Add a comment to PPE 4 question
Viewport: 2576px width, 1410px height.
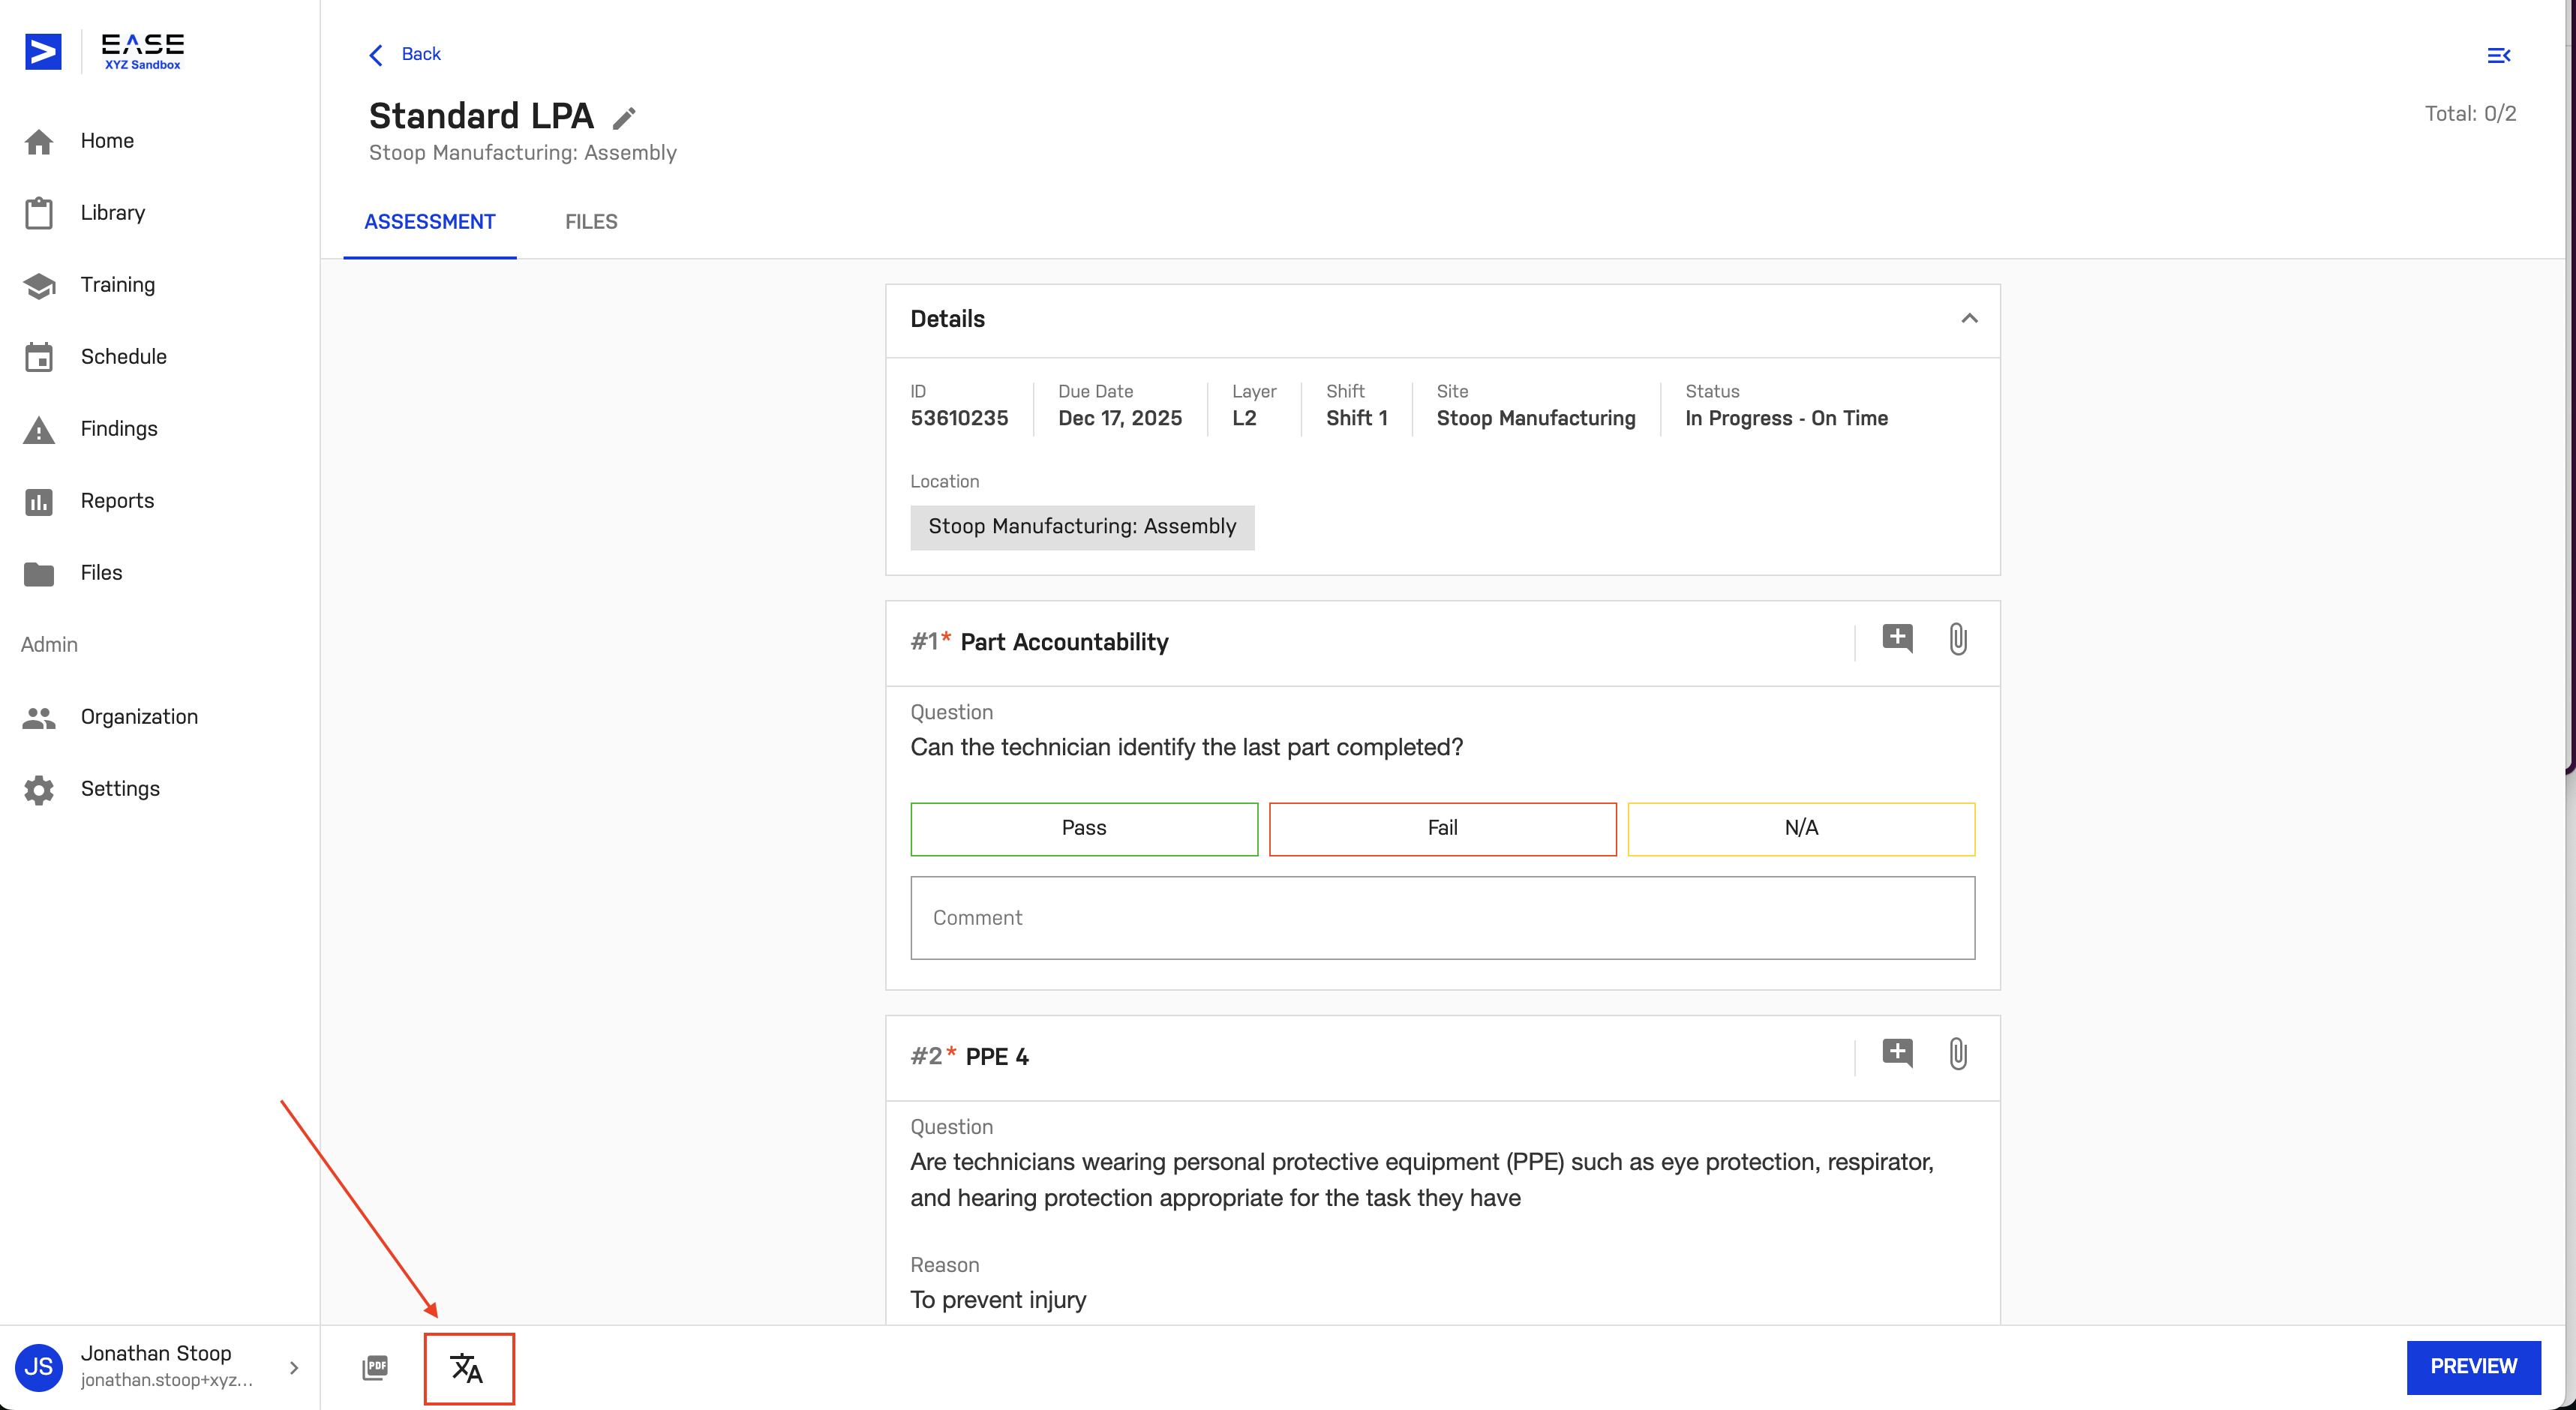(1897, 1053)
